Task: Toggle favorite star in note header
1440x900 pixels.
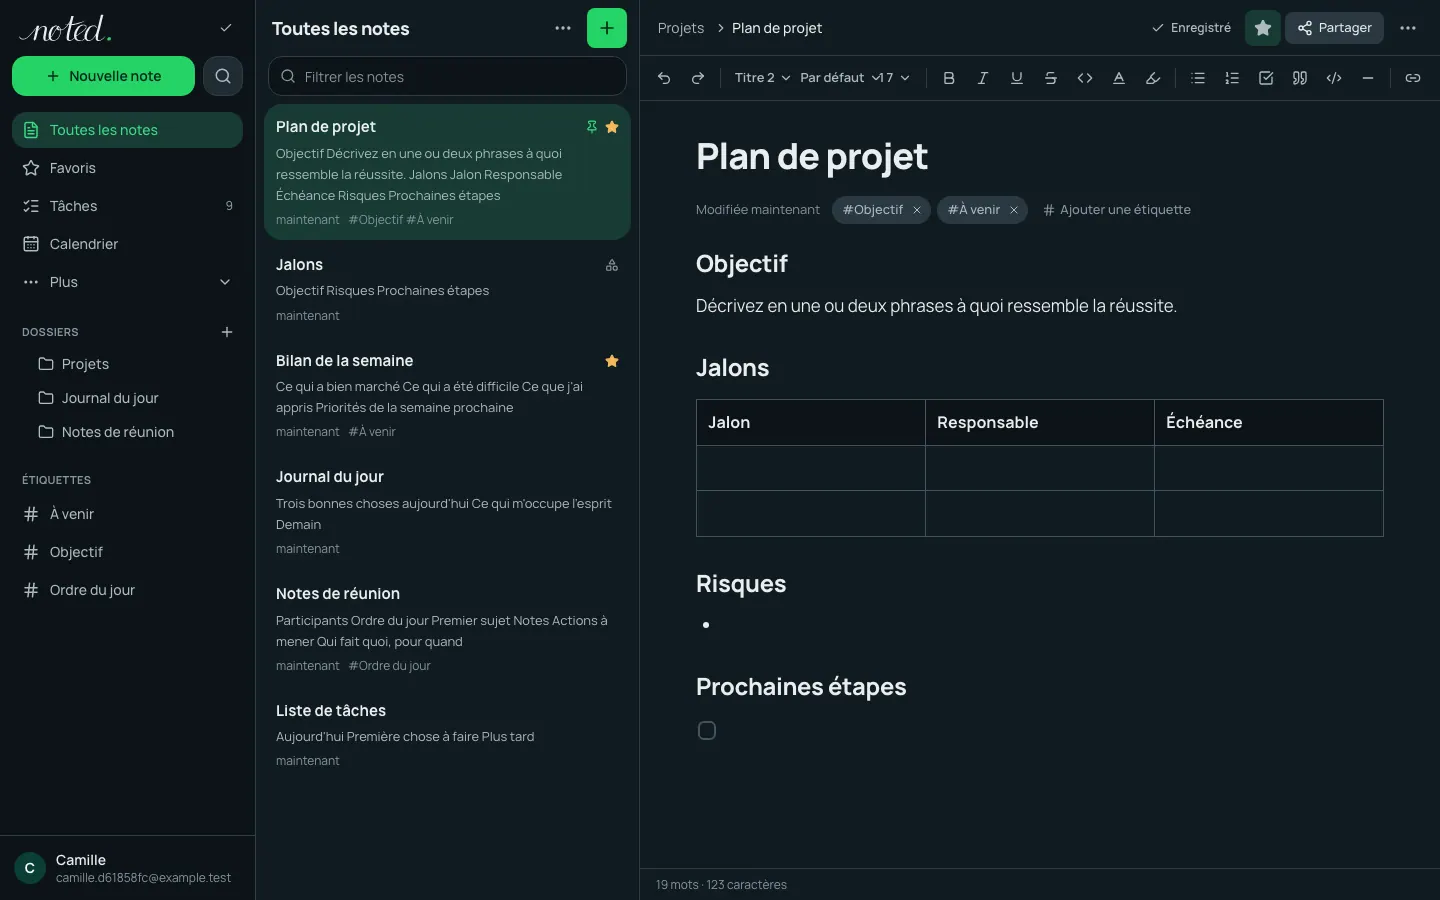Action: tap(1263, 28)
